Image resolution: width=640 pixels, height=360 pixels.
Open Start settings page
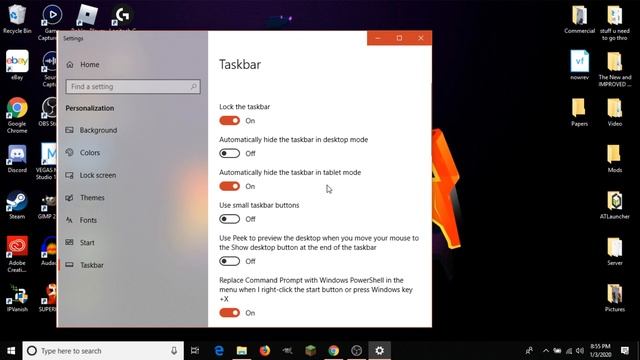(x=80, y=242)
